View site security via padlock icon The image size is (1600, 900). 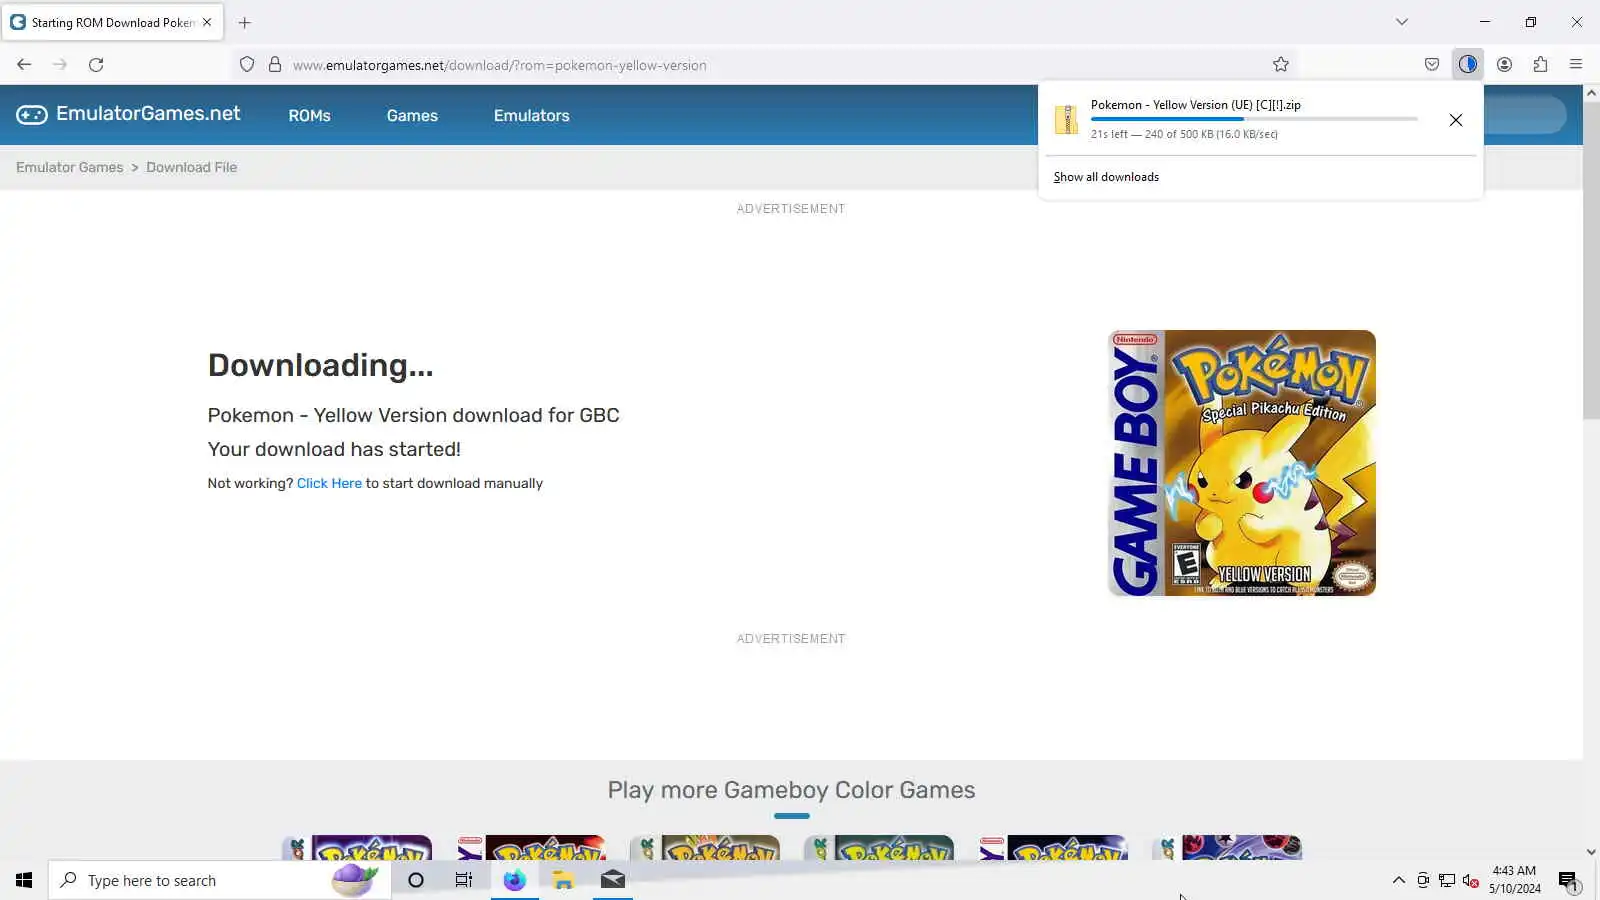click(275, 65)
